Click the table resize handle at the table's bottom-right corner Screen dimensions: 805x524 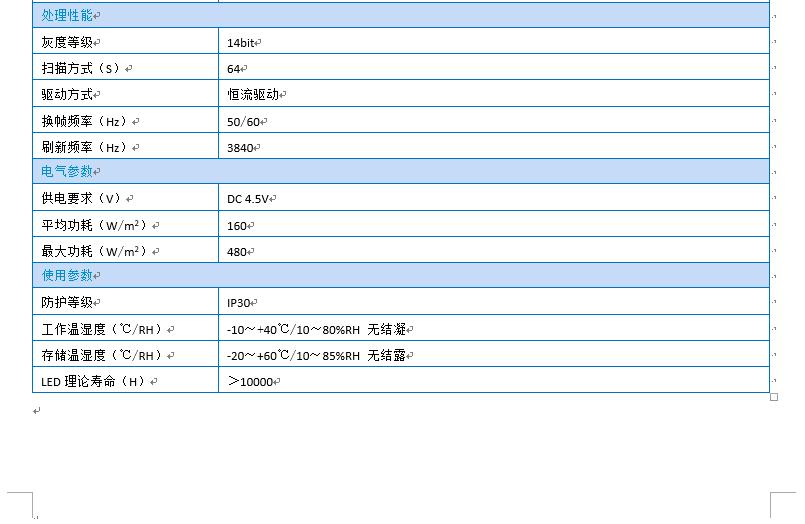[x=774, y=397]
